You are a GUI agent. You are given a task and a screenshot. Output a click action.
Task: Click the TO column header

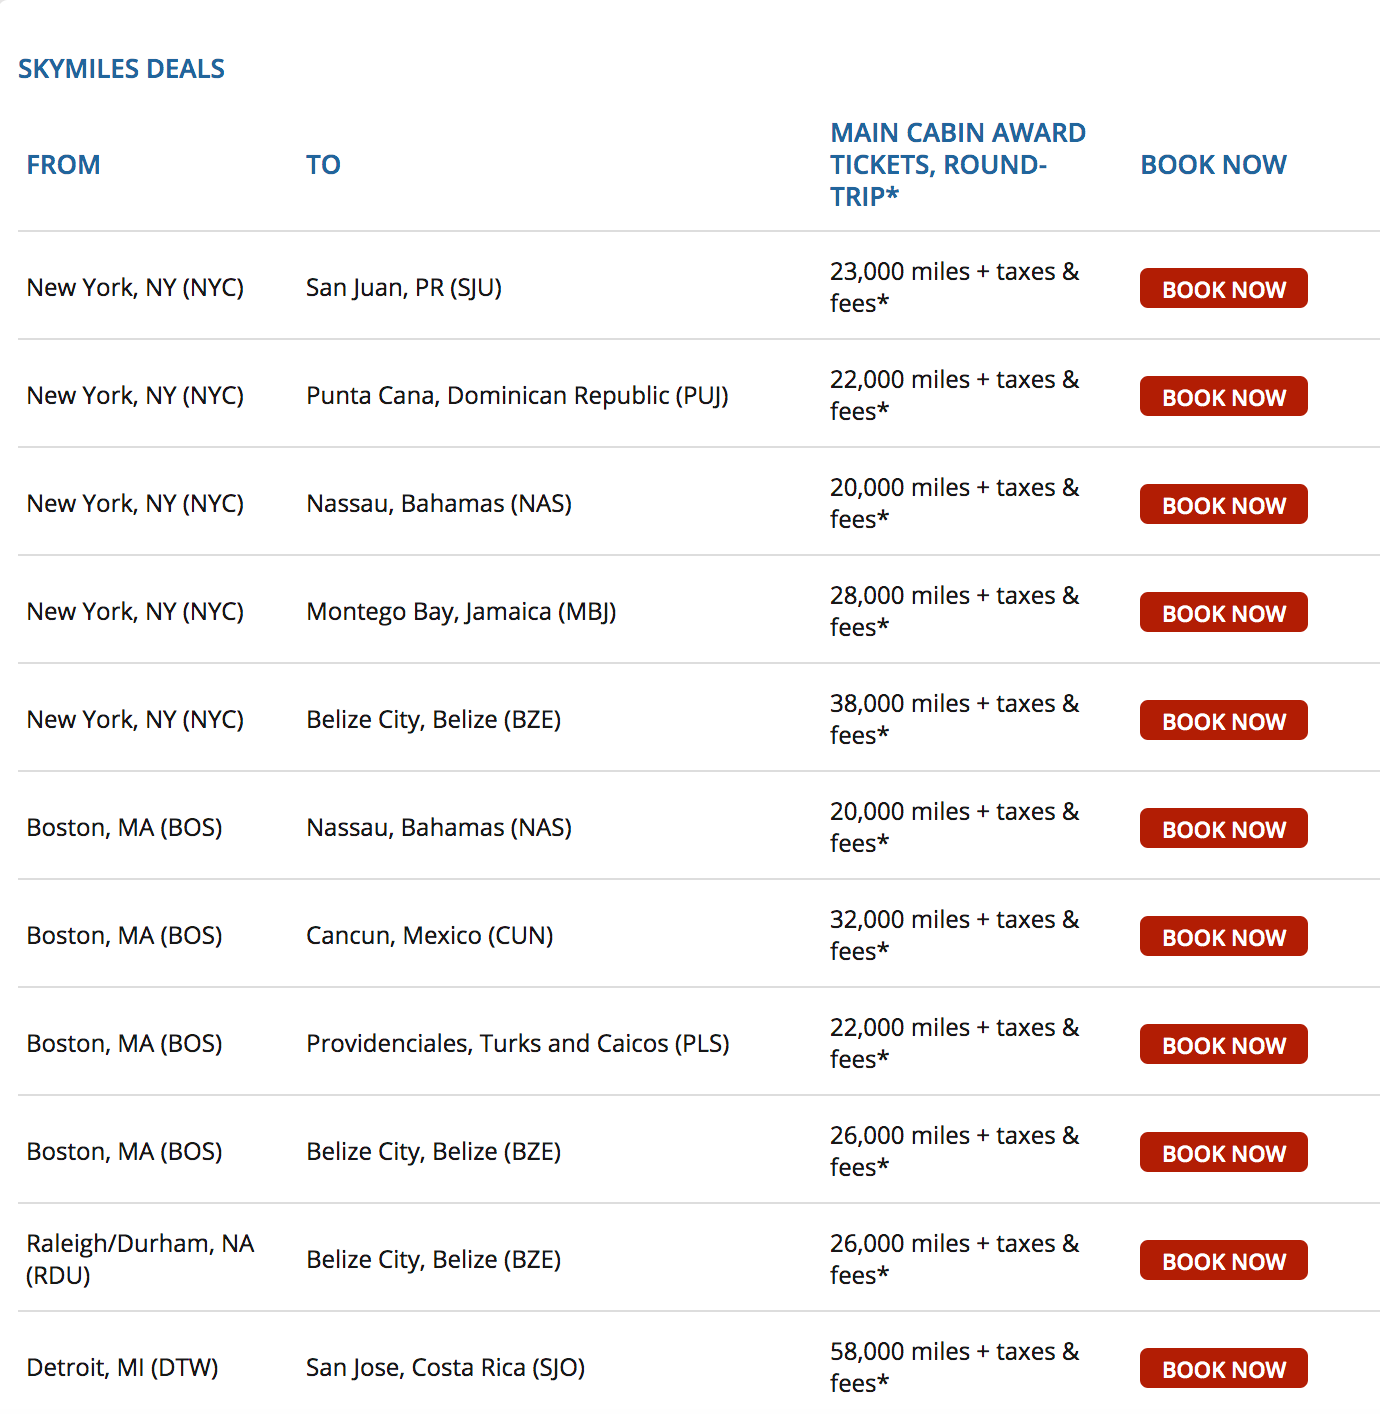[323, 165]
